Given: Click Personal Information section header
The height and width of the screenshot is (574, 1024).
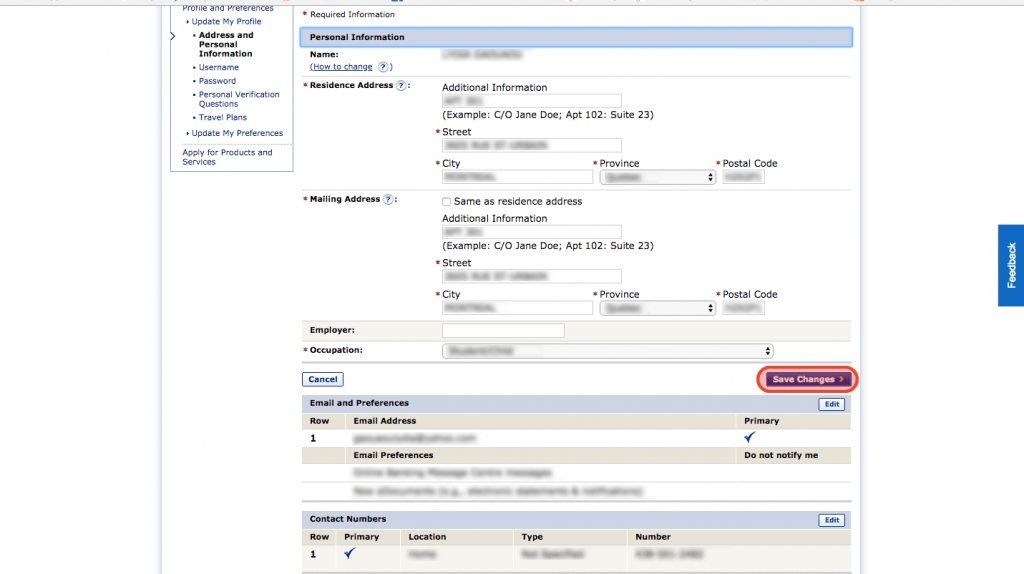Looking at the screenshot, I should point(576,37).
